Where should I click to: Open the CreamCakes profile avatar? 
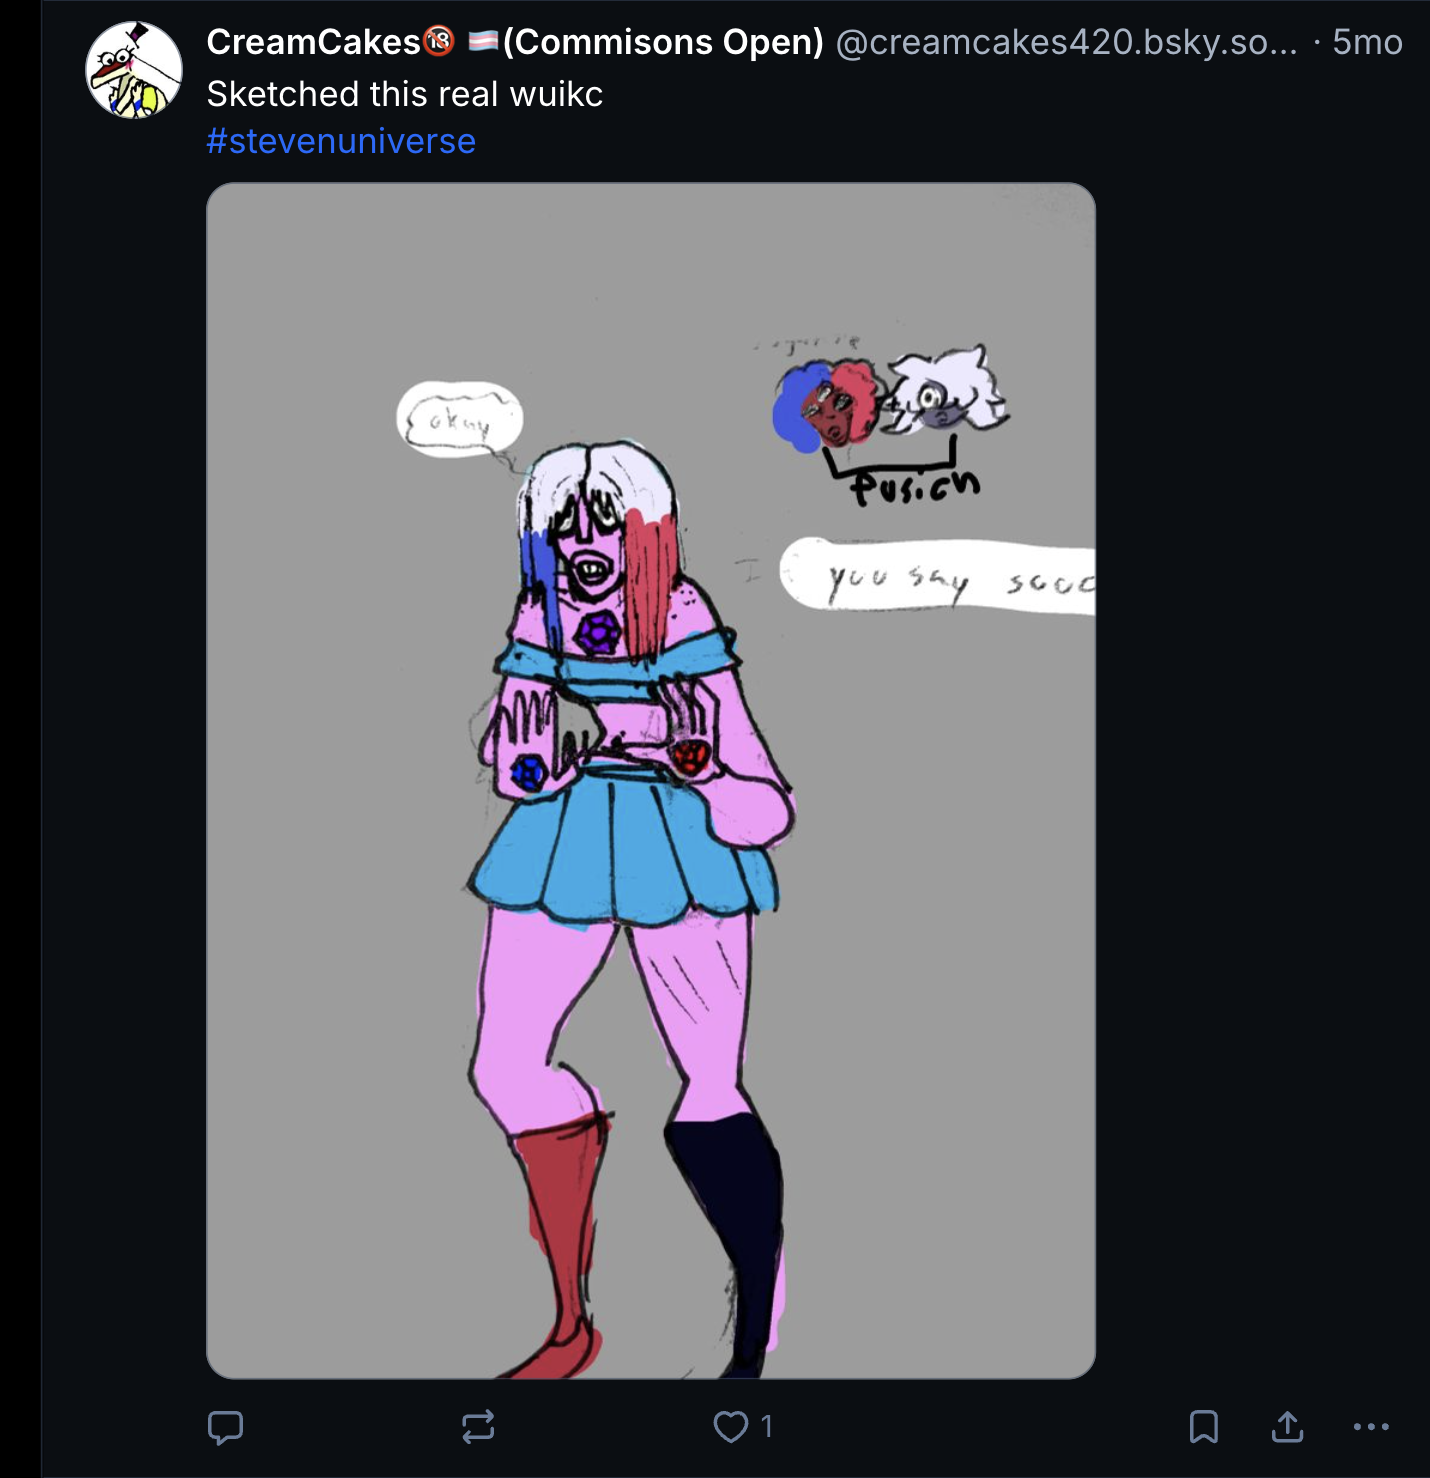pos(134,70)
